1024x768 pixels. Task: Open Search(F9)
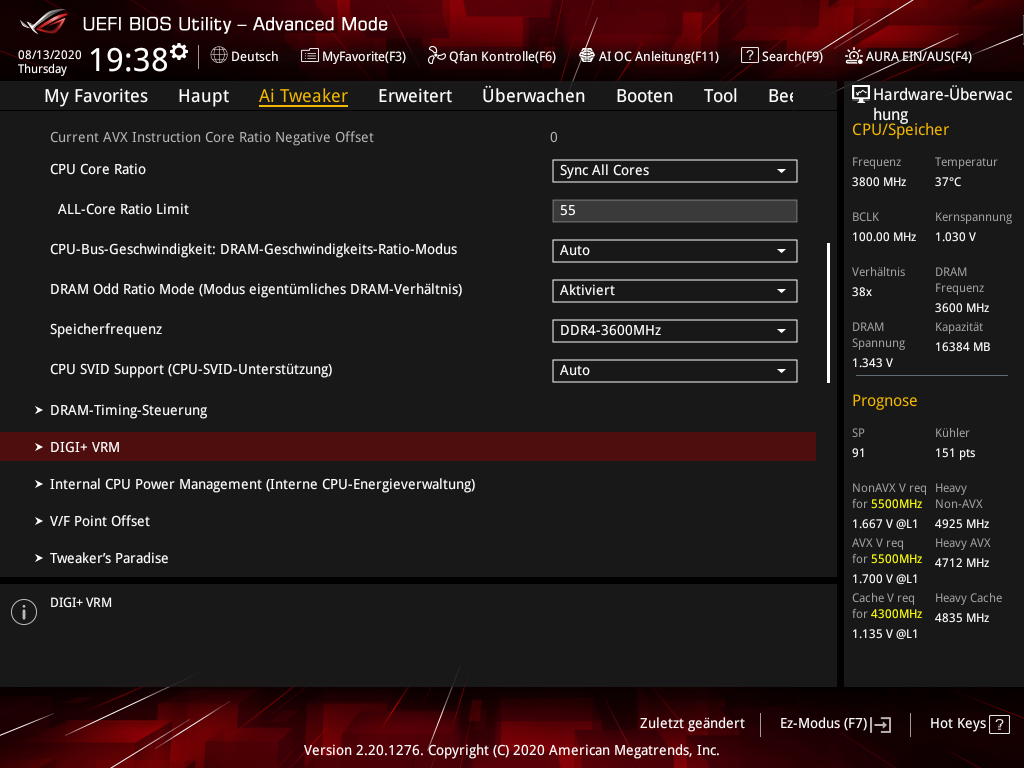click(782, 56)
